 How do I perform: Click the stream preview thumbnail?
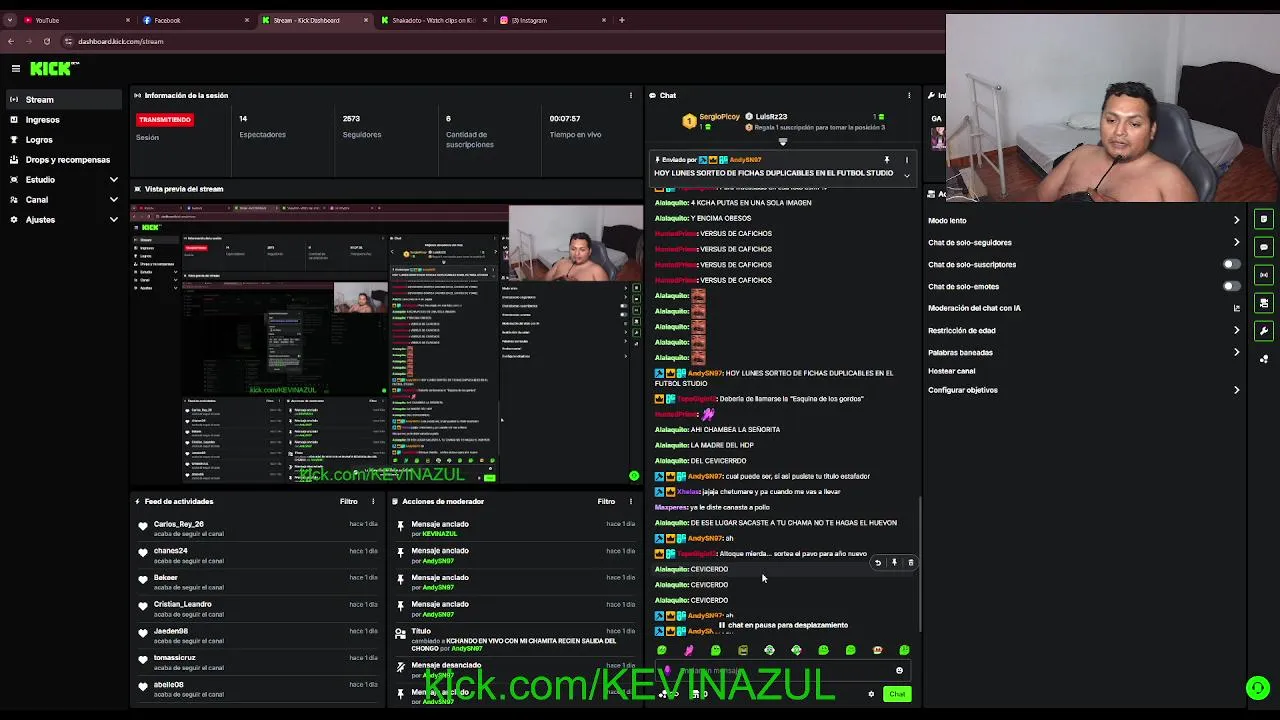click(387, 343)
